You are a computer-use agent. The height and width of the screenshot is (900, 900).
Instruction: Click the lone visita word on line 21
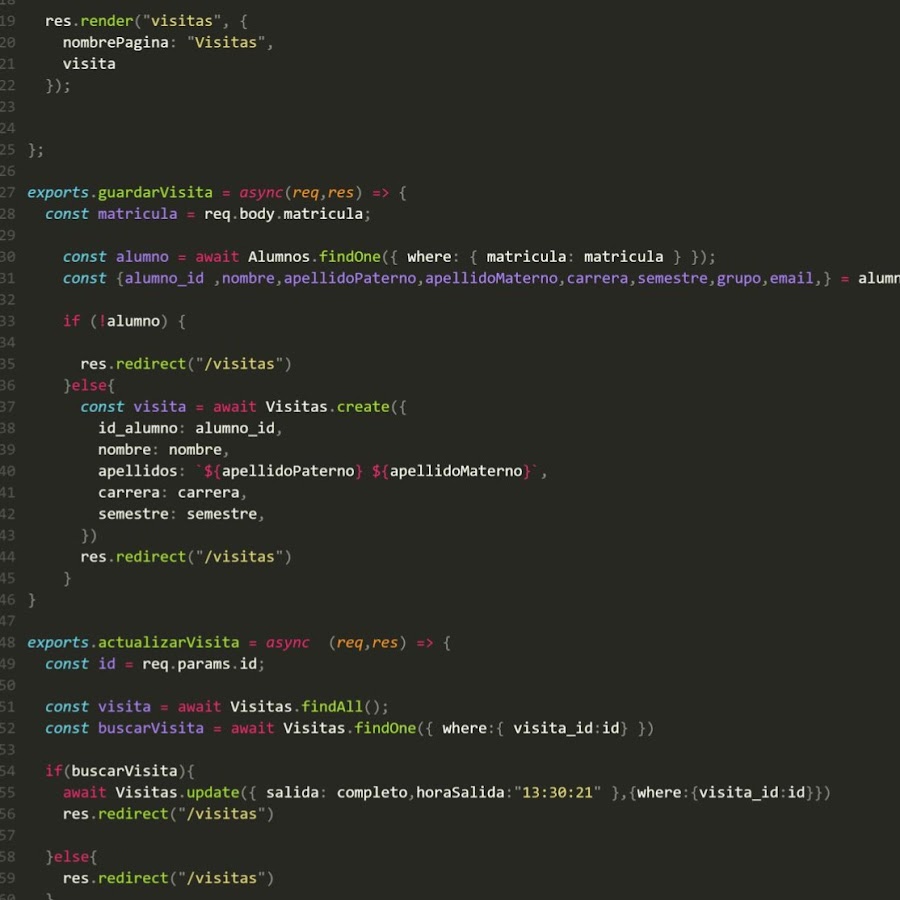pos(89,64)
